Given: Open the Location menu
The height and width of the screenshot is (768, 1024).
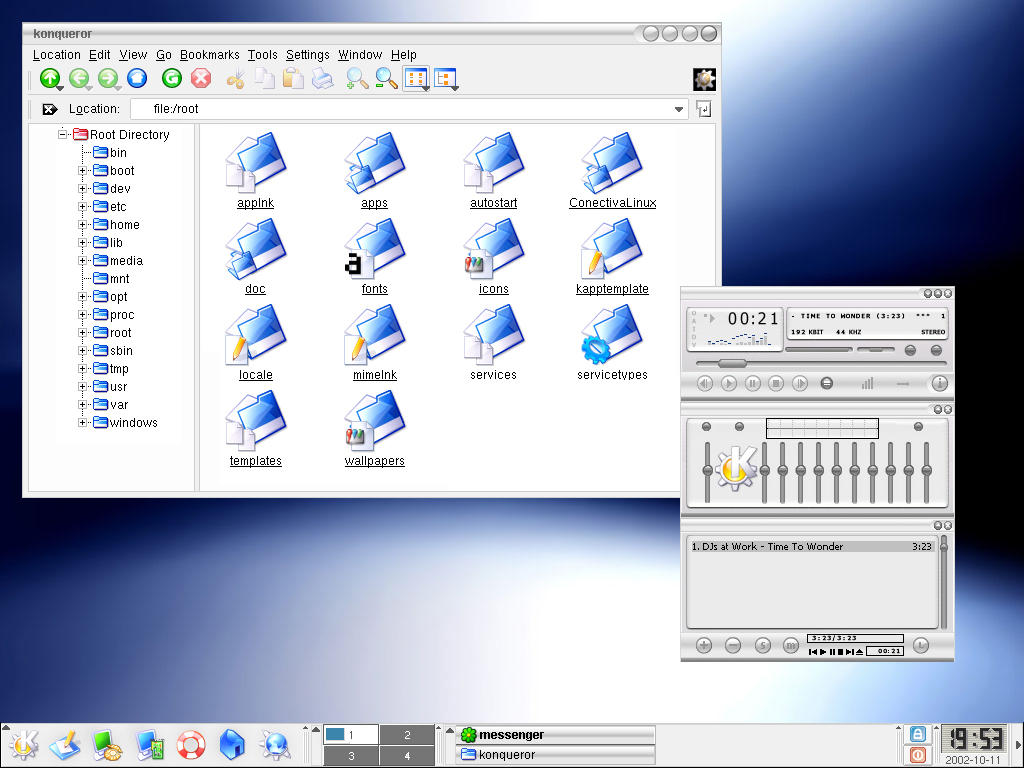Looking at the screenshot, I should tap(57, 55).
